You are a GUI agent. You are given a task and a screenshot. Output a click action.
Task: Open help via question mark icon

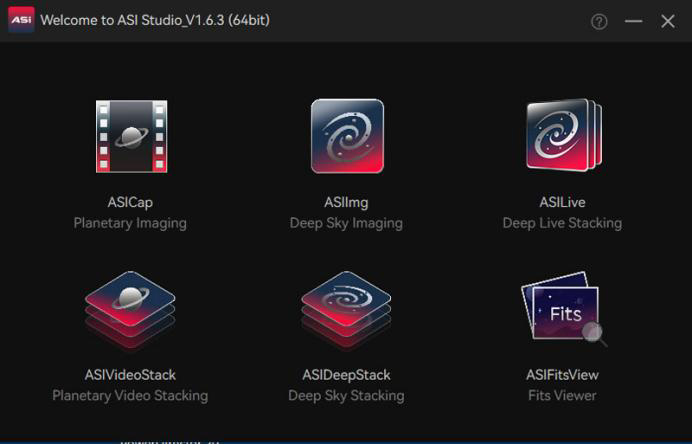point(599,21)
